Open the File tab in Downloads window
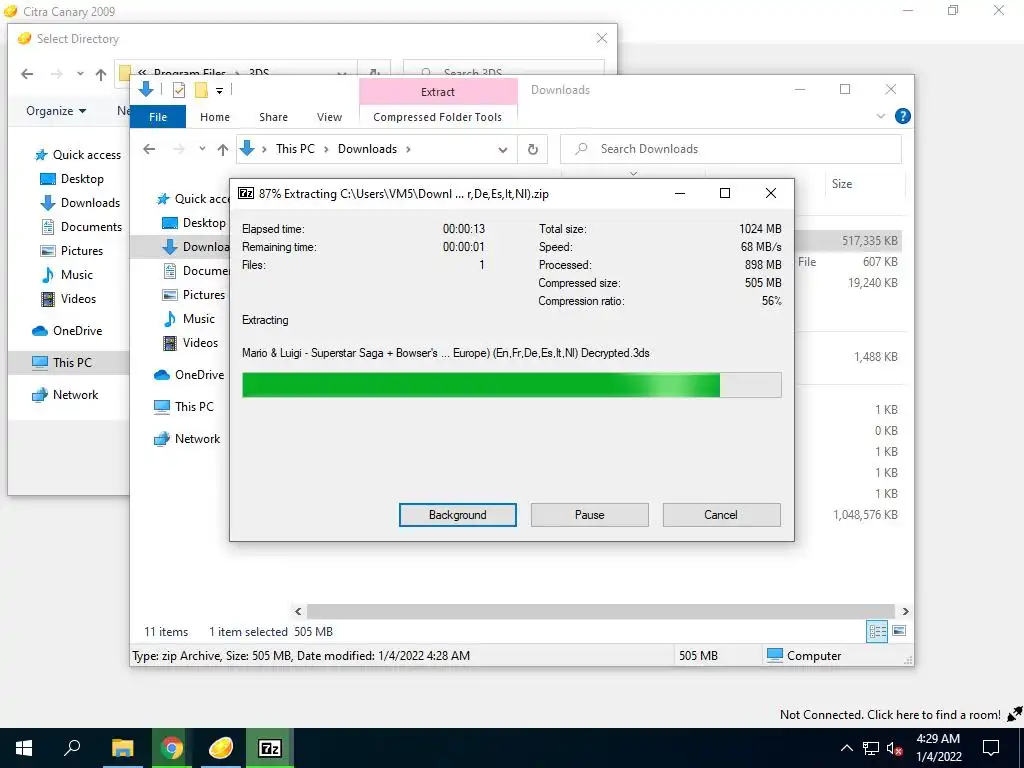Screen dimensions: 1024x768 coord(158,117)
